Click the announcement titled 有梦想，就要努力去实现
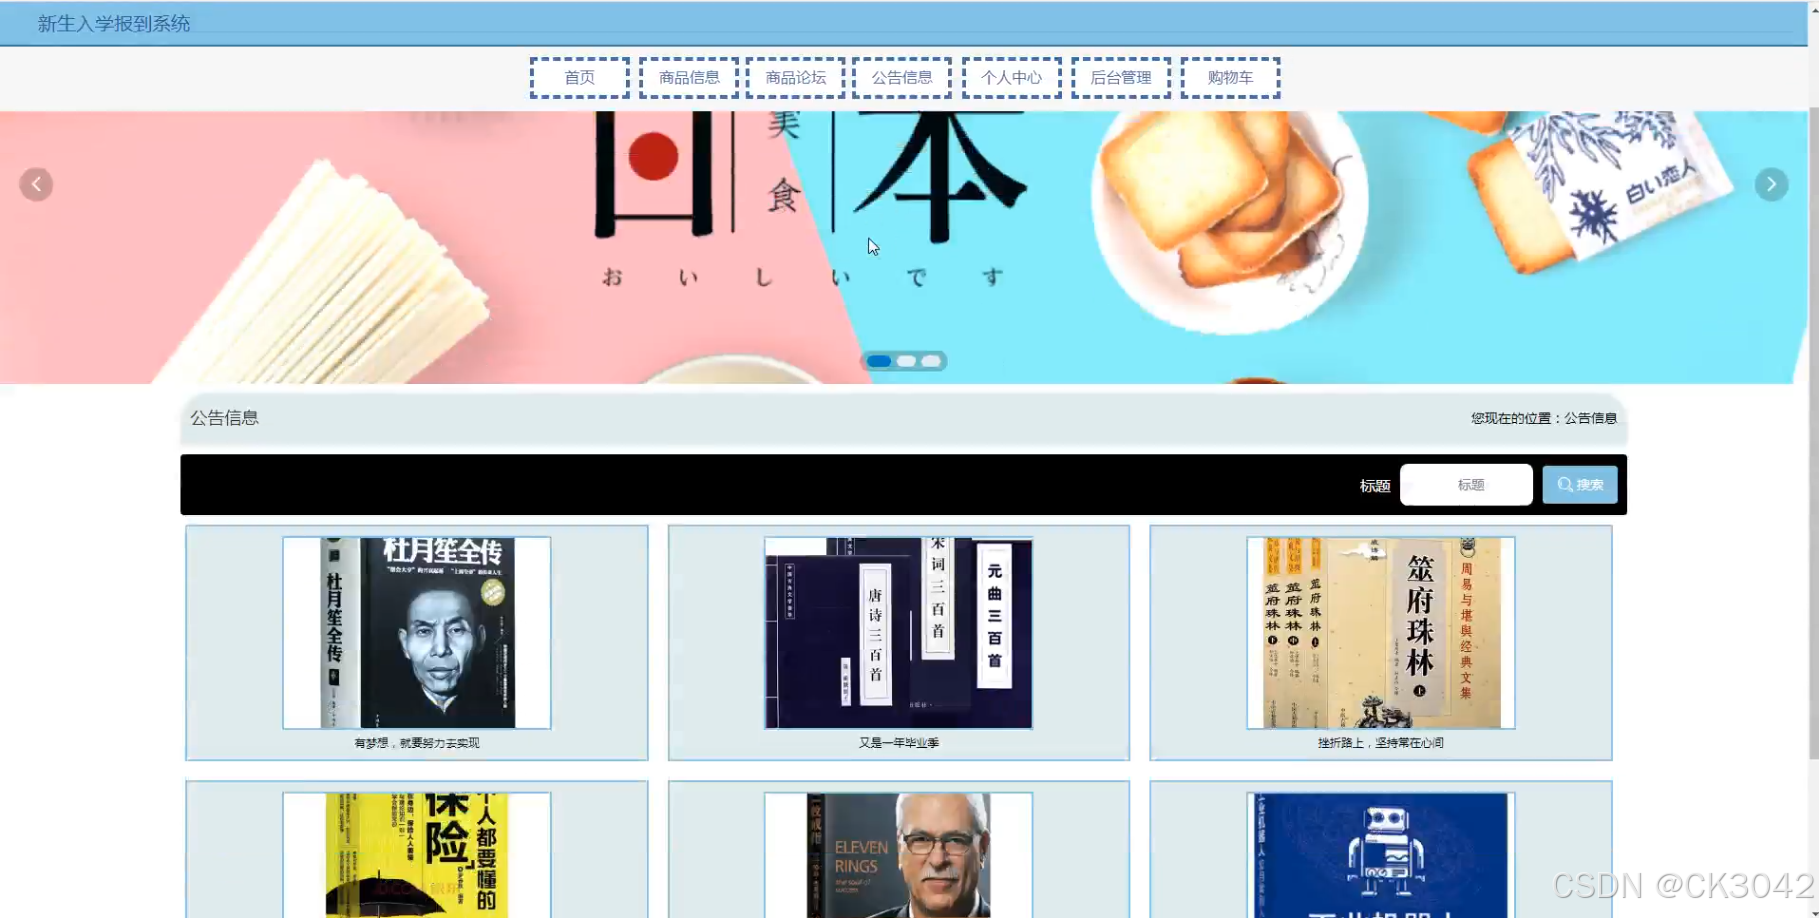Screen dimensions: 1819x918 (x=417, y=743)
